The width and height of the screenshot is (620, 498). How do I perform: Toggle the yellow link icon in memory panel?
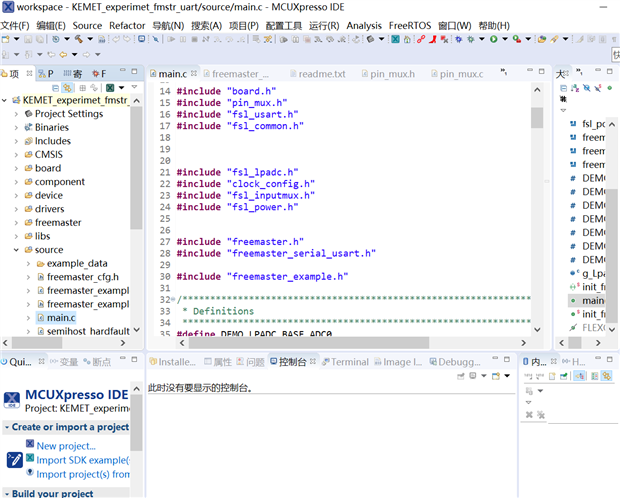tap(607, 376)
